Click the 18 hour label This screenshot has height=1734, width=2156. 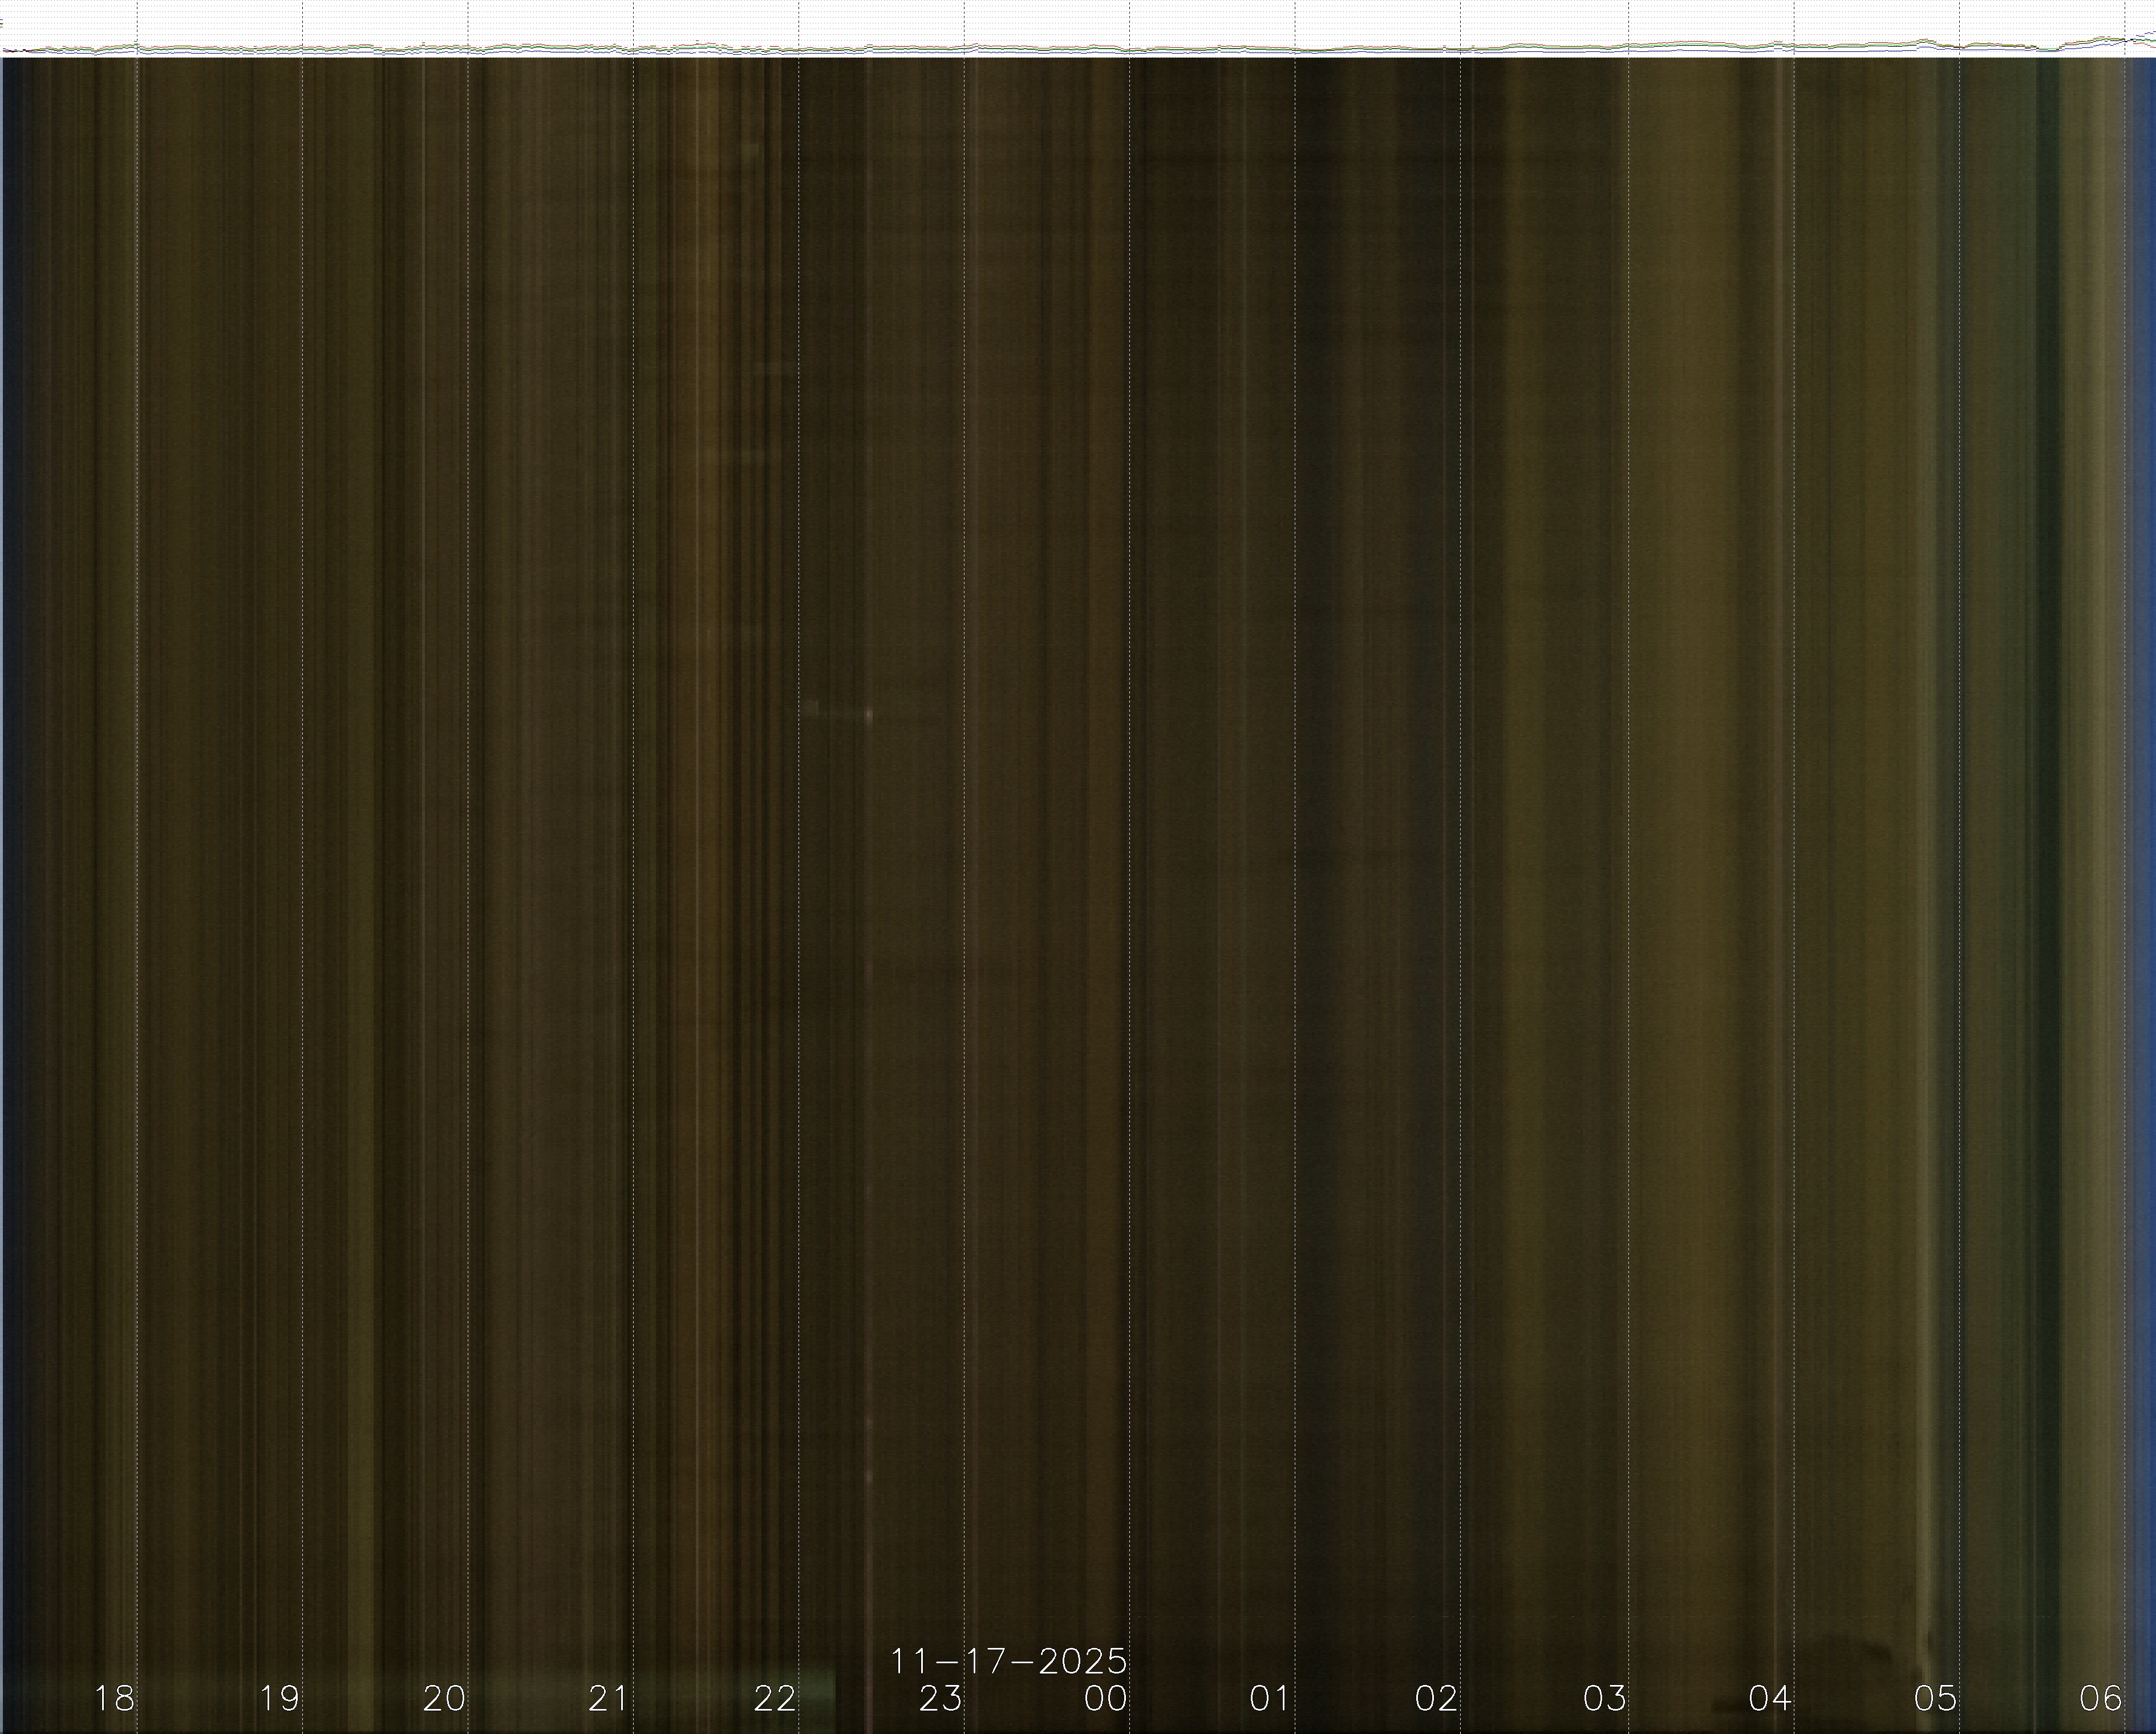click(x=114, y=1698)
